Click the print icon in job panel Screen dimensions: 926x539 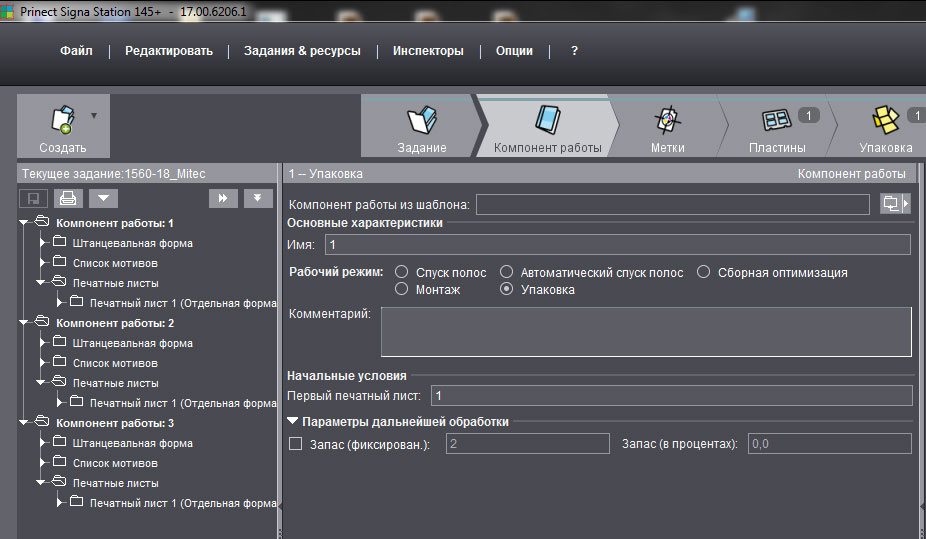66,198
